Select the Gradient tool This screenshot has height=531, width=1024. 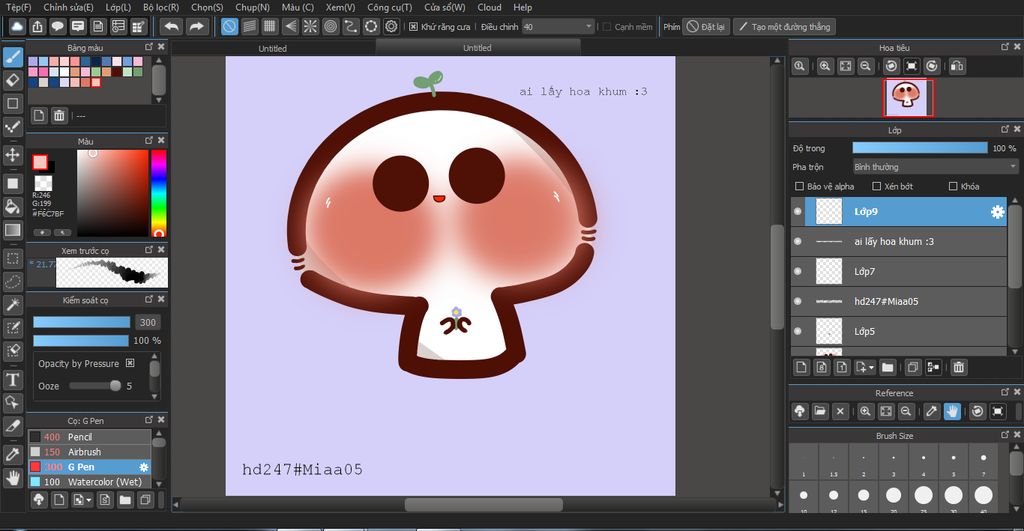coord(12,230)
